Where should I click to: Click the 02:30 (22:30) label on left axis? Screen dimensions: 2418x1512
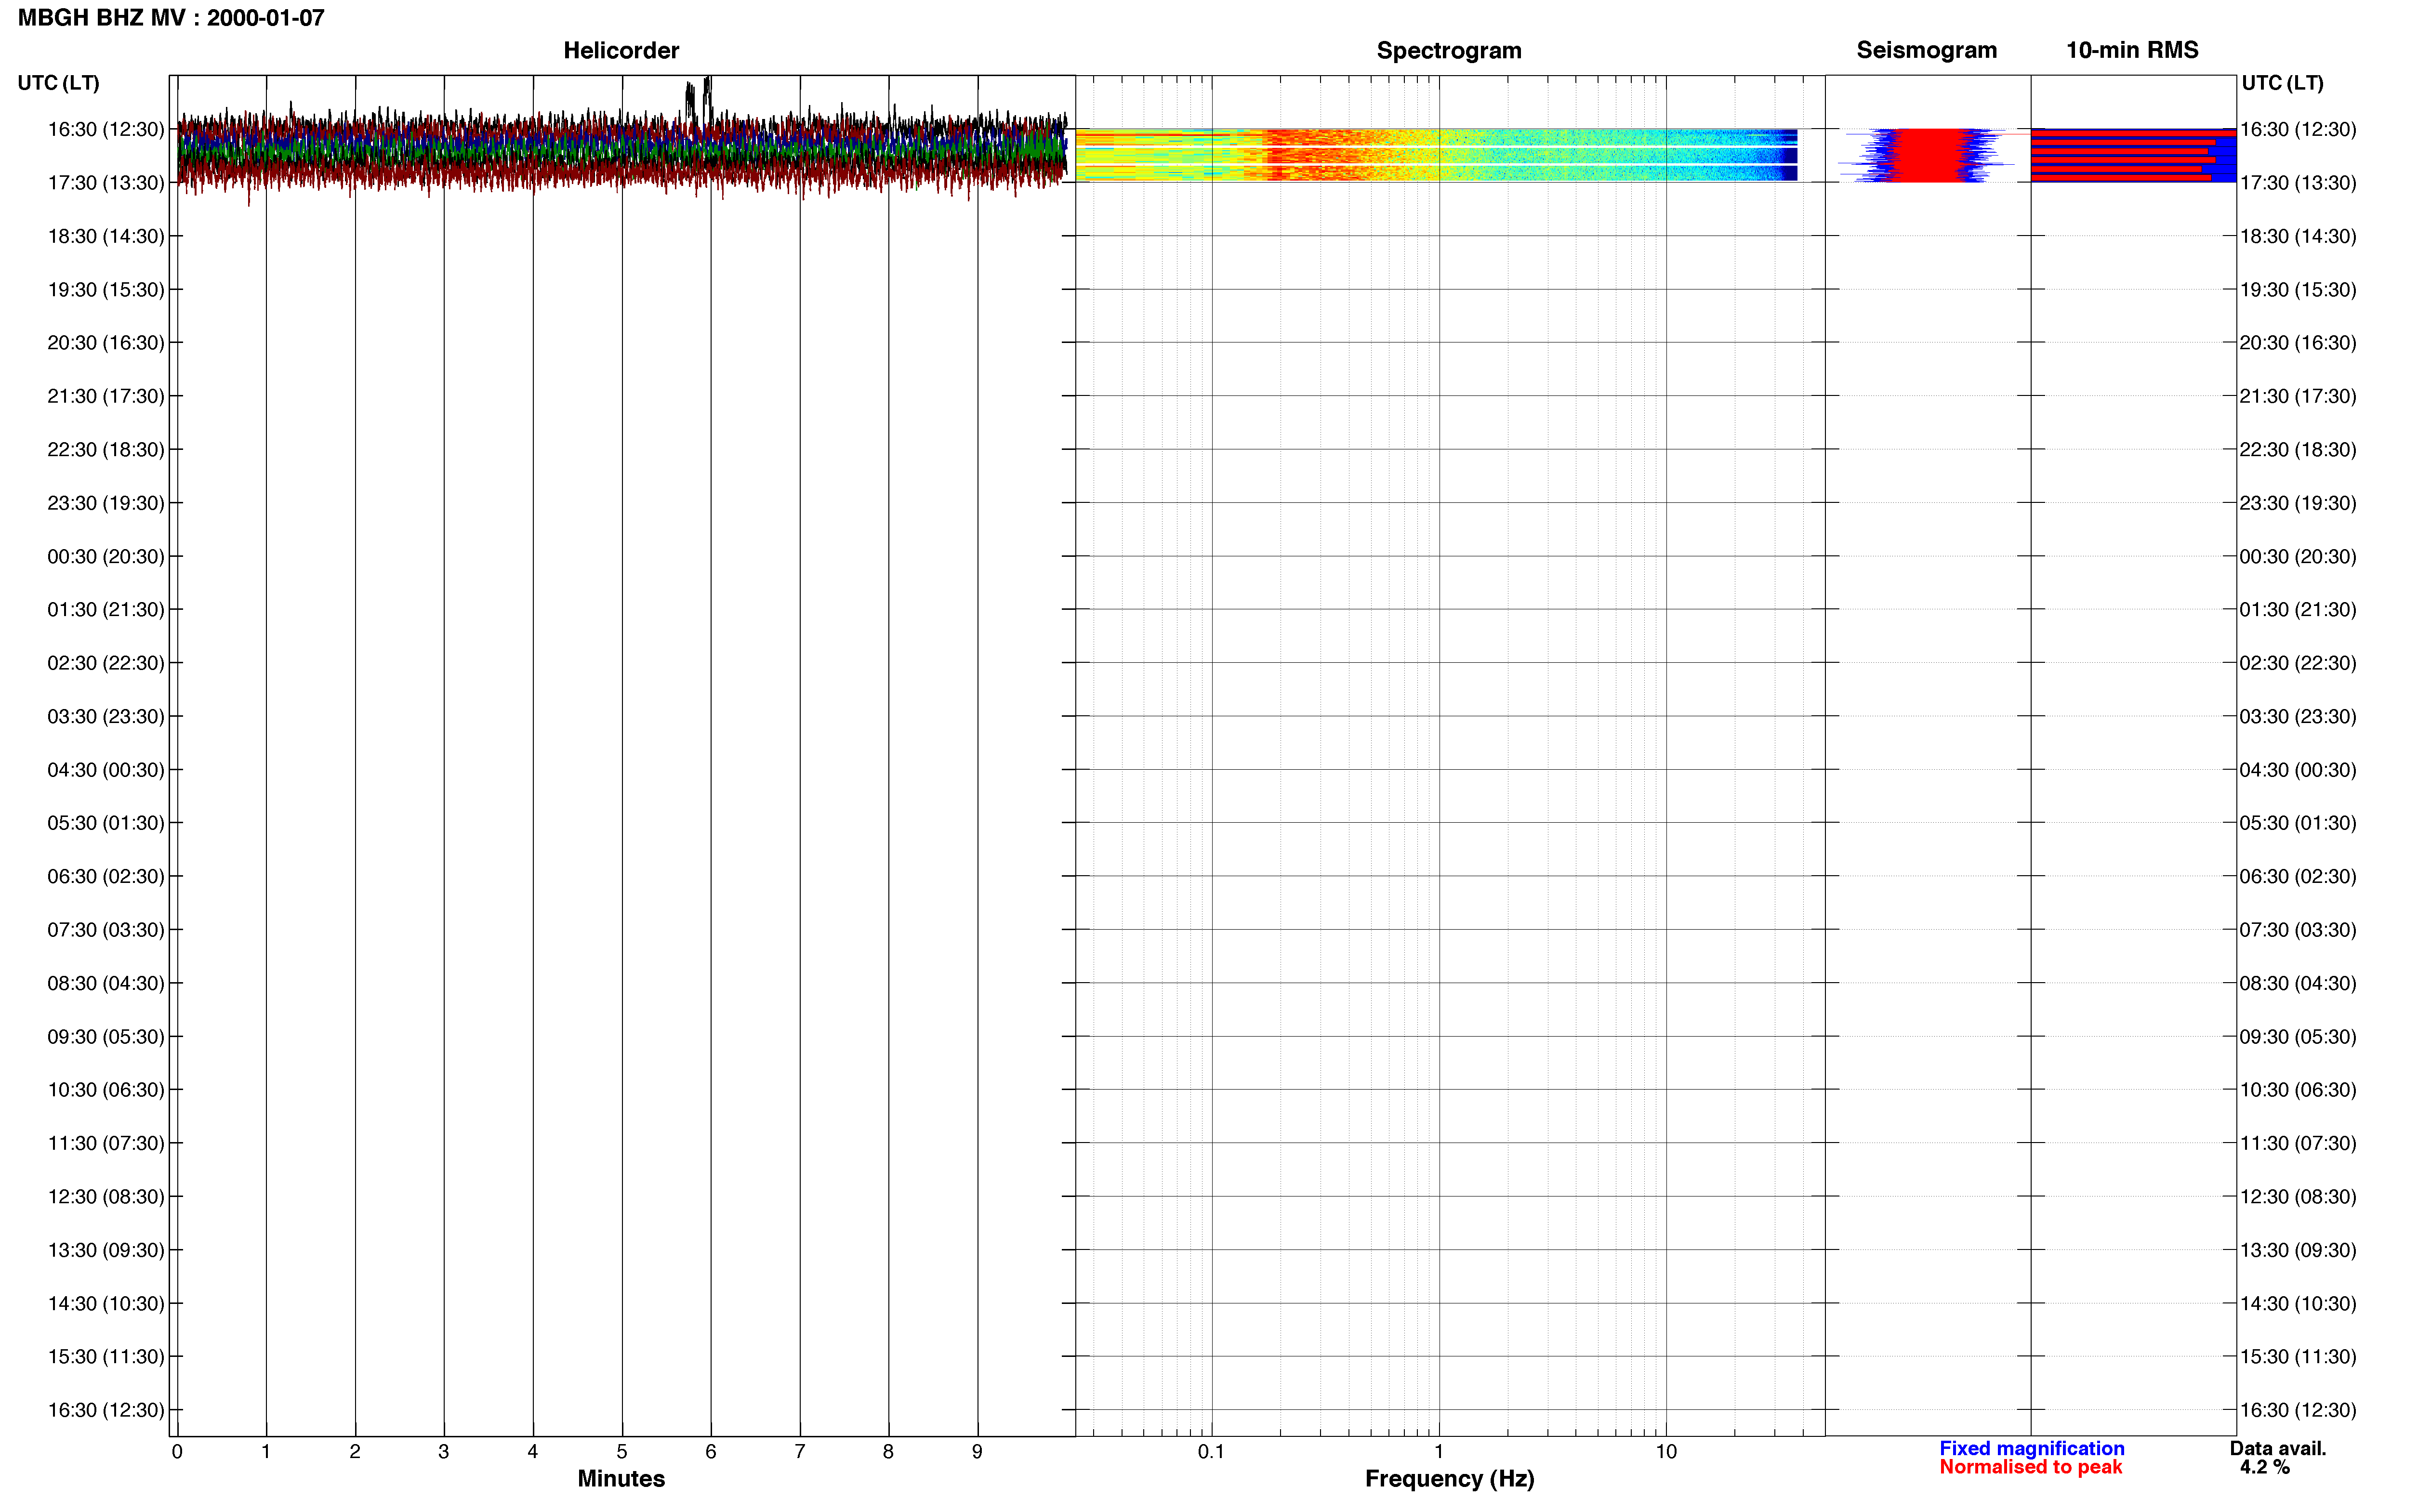point(106,663)
